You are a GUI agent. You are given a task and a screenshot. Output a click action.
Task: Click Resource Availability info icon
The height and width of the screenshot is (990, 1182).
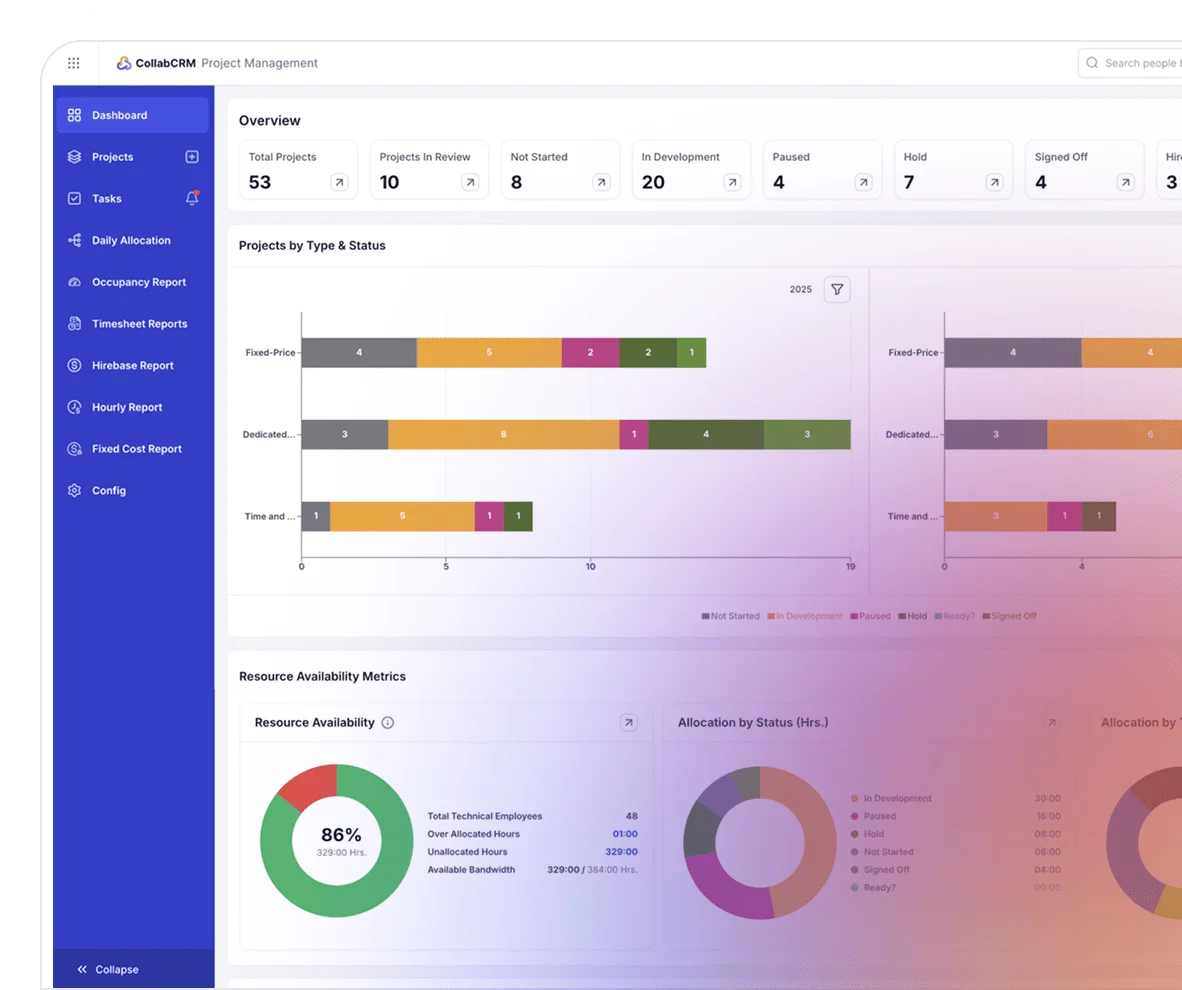tap(388, 723)
